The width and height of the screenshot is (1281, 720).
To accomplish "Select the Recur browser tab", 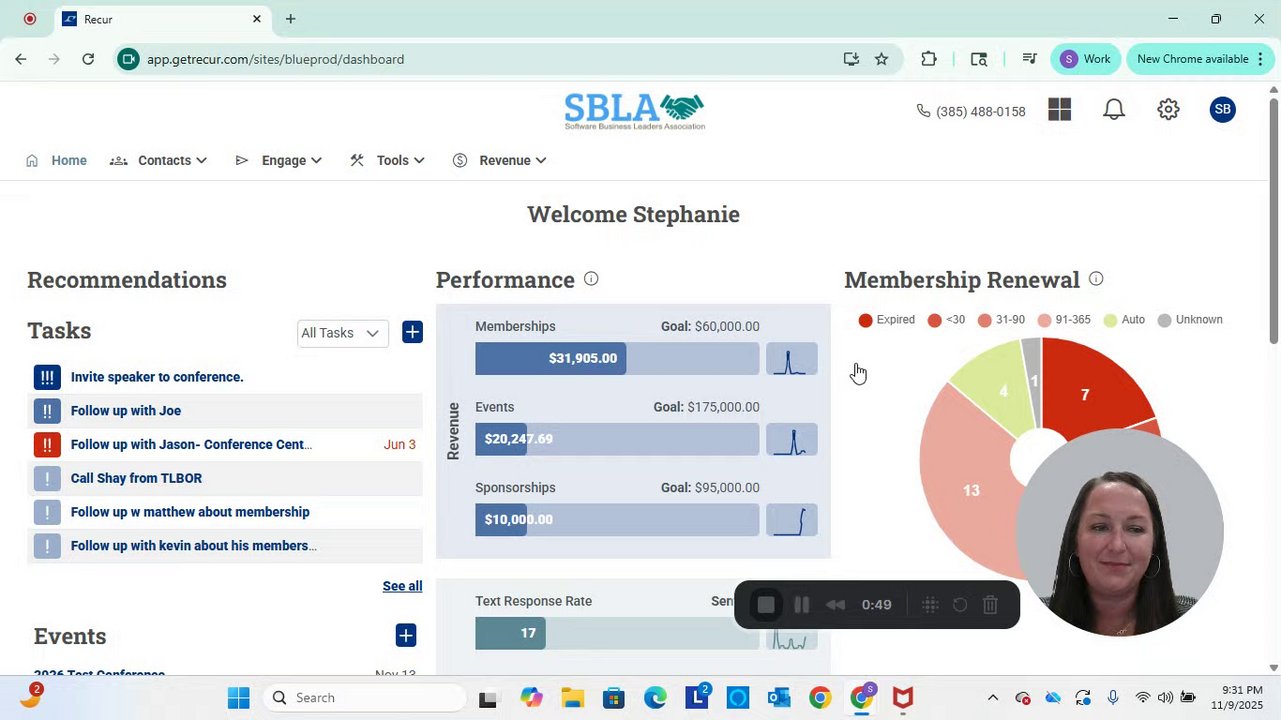I will point(162,19).
